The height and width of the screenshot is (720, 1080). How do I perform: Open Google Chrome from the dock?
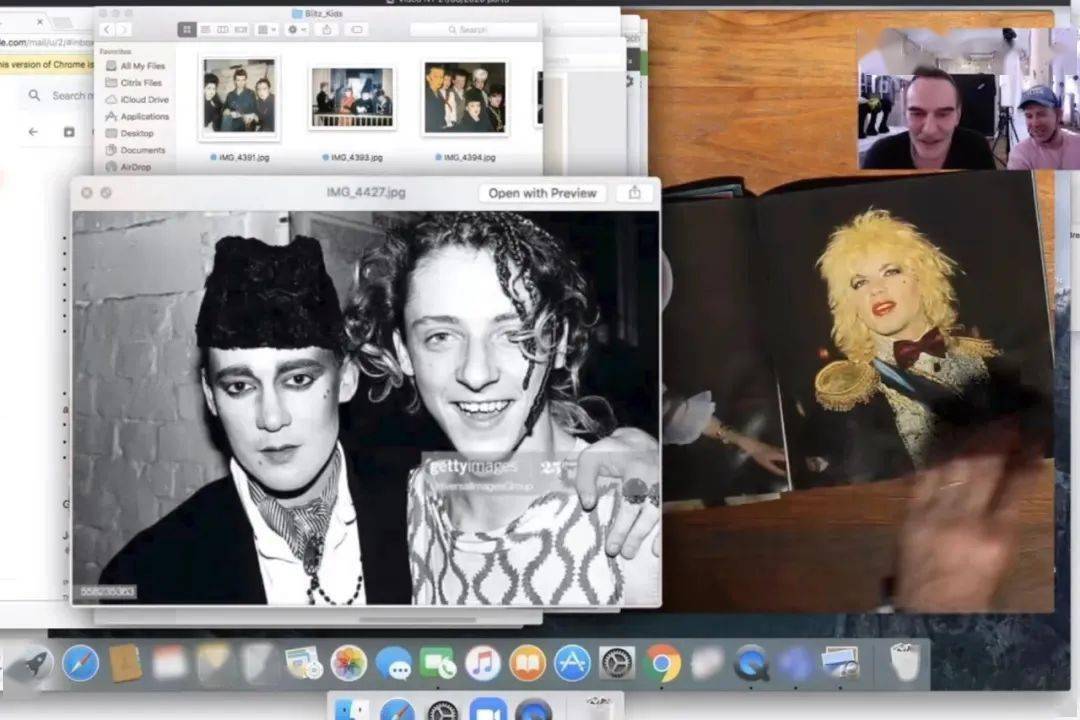pos(662,663)
